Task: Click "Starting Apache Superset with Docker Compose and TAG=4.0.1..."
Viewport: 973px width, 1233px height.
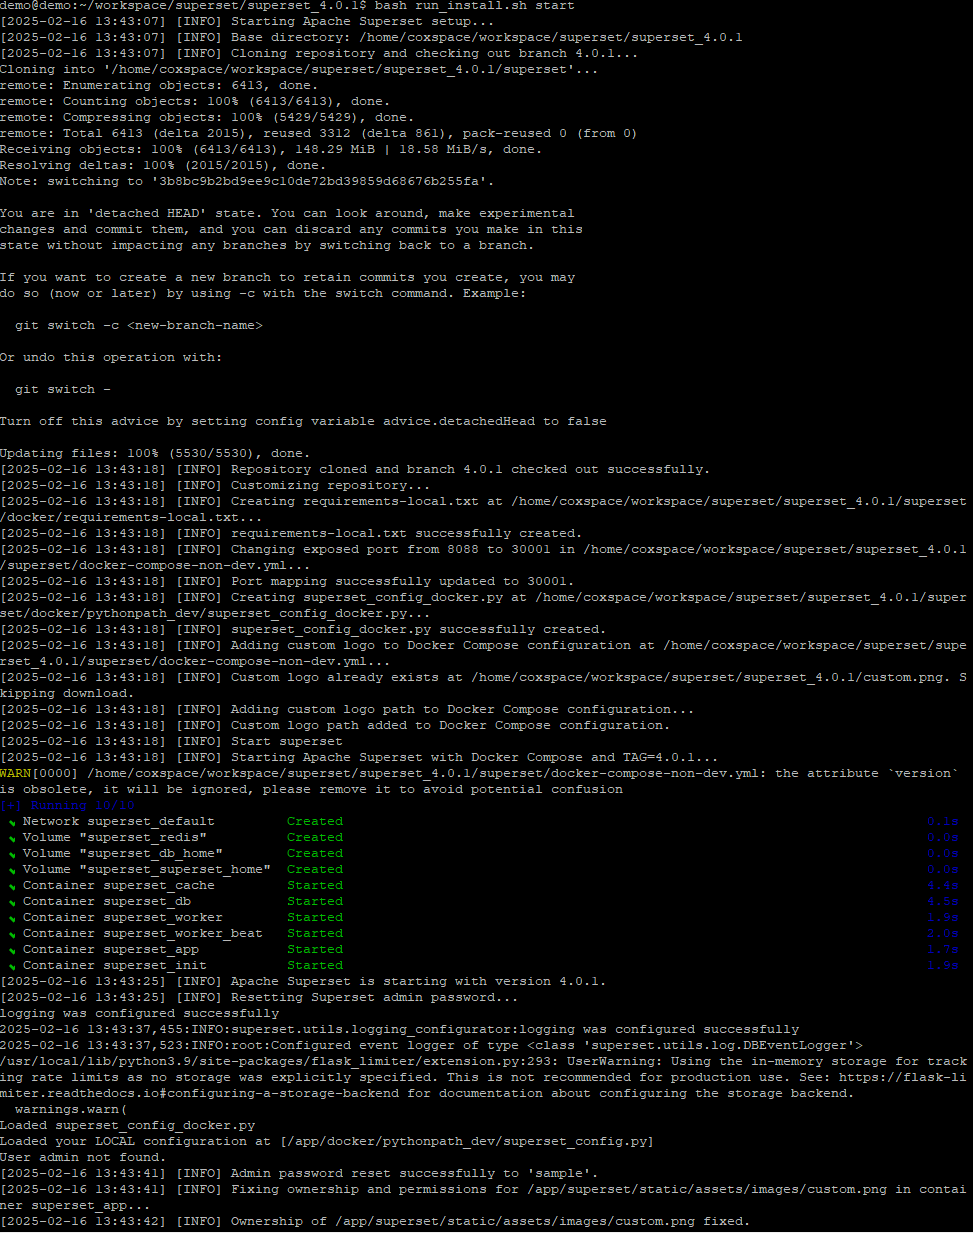Action: coord(475,758)
